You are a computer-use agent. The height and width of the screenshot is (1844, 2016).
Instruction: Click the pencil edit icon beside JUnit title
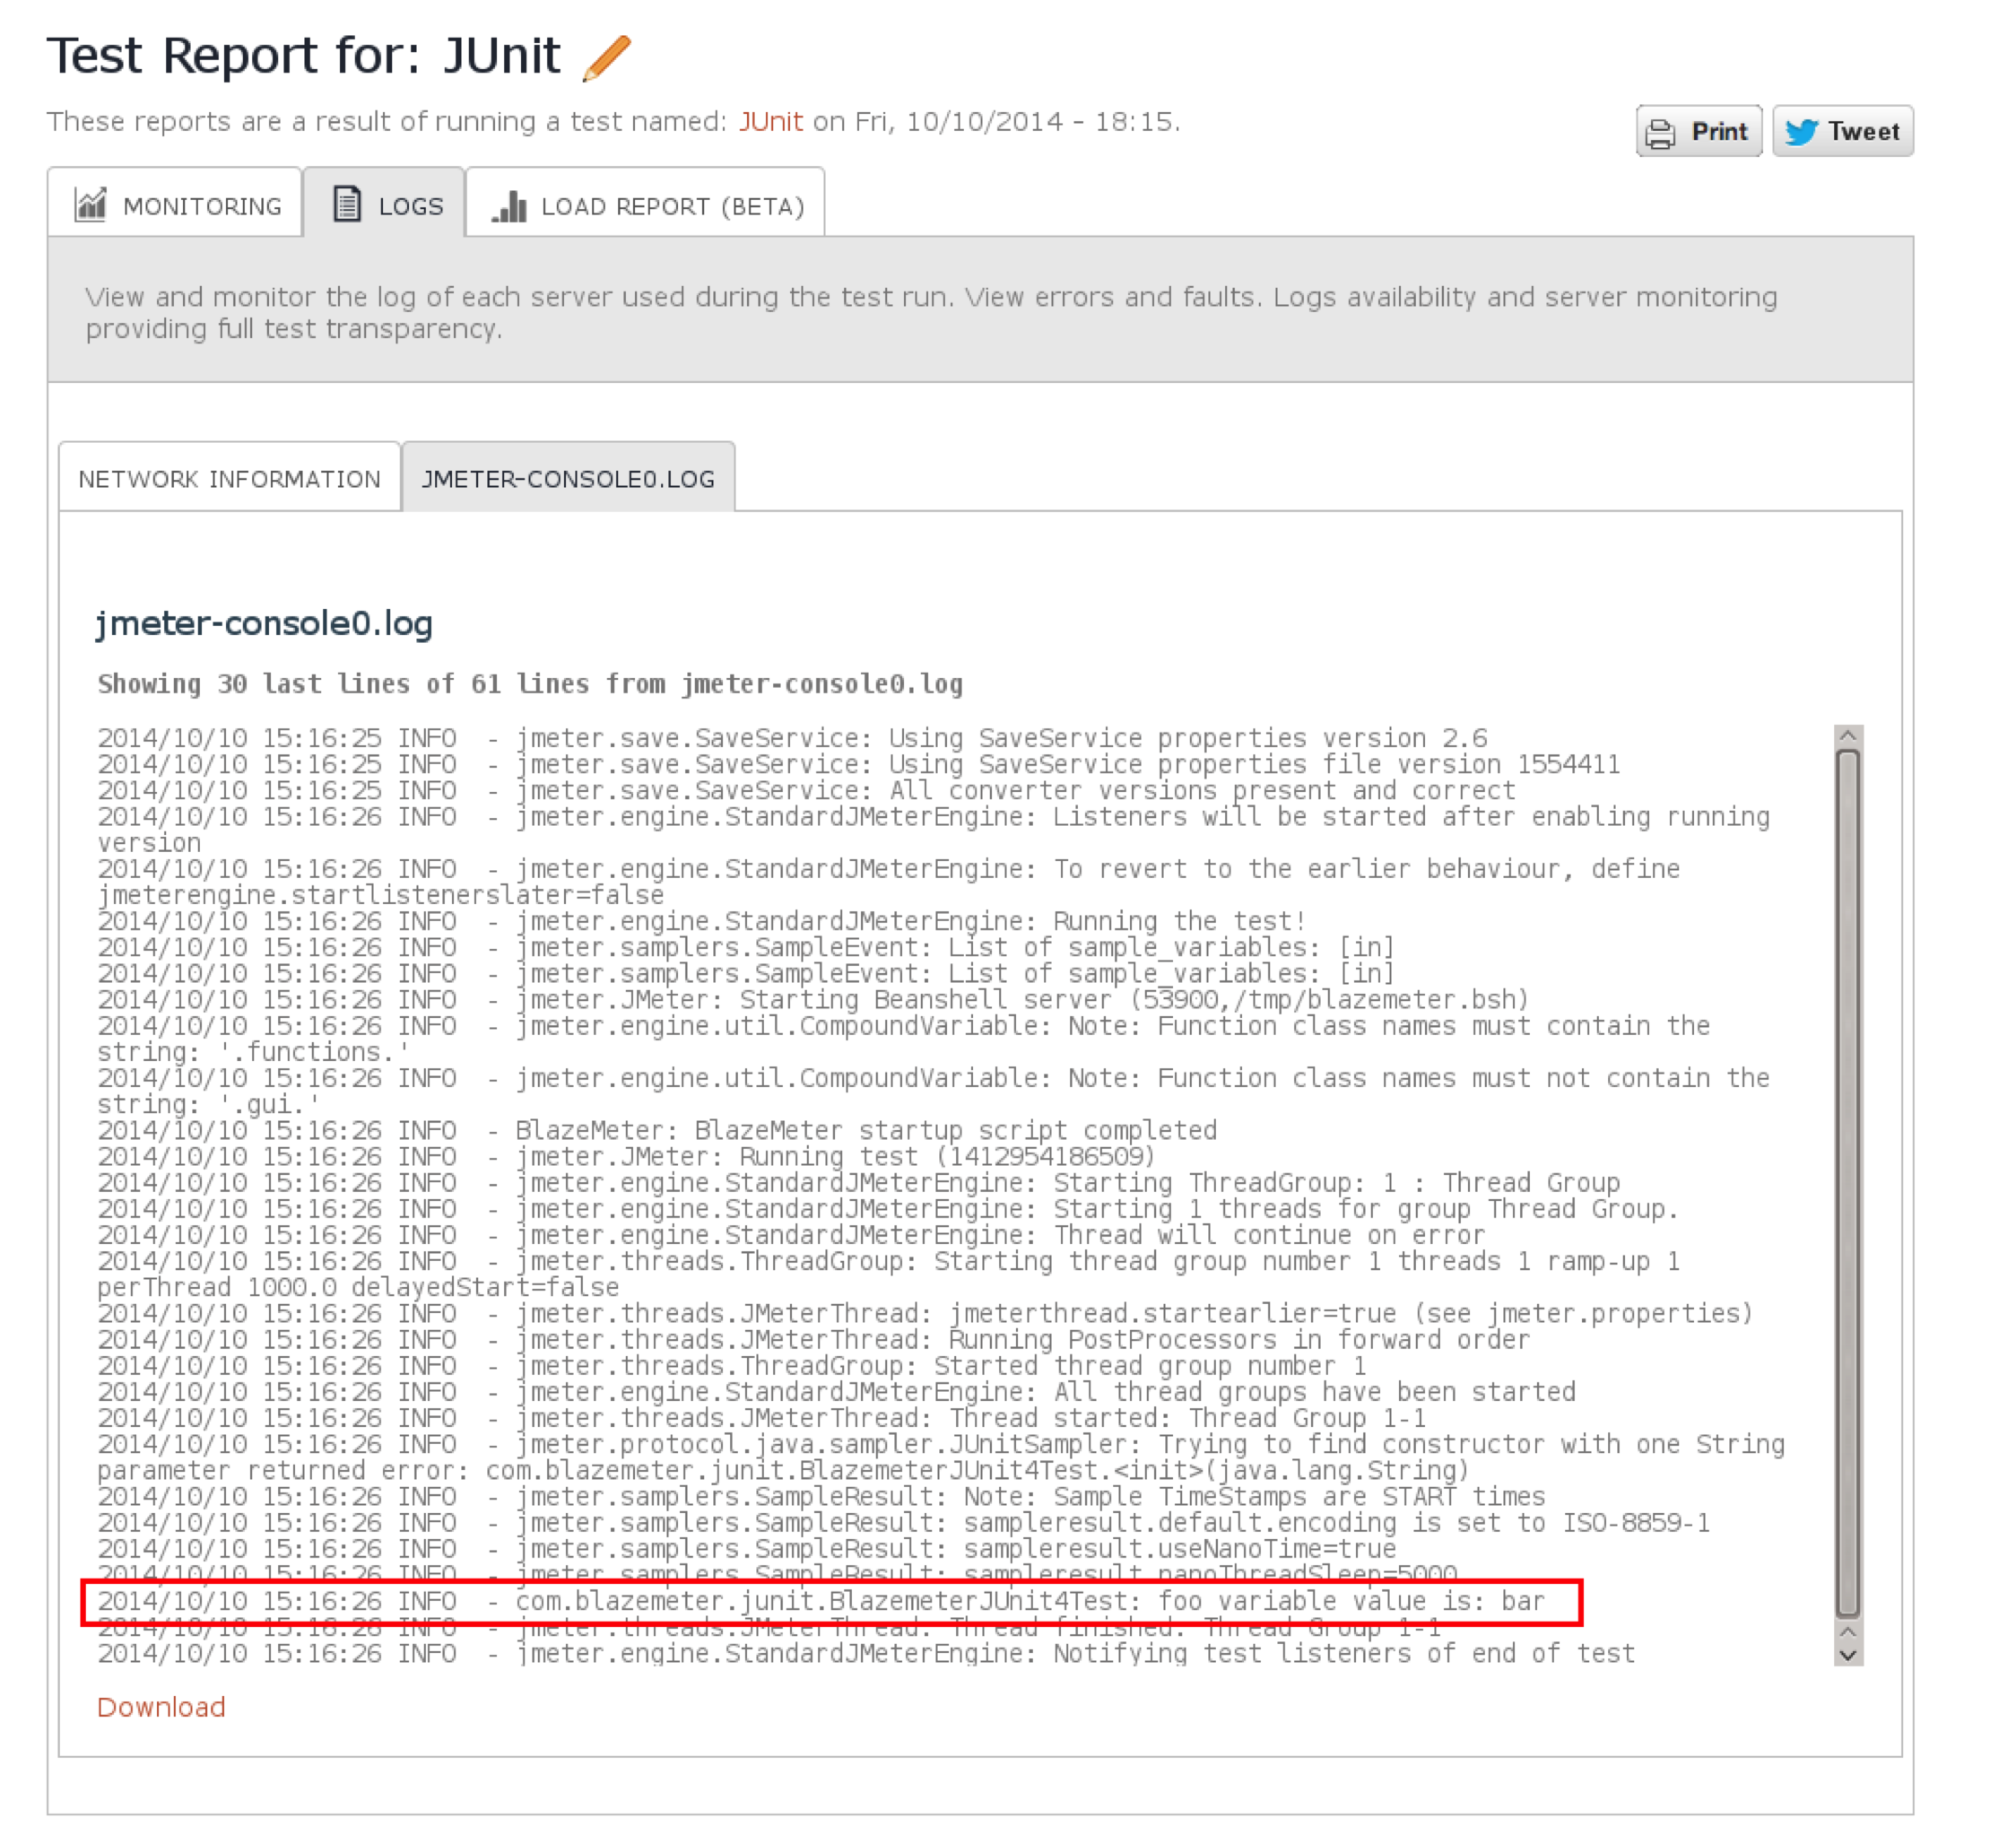[607, 57]
